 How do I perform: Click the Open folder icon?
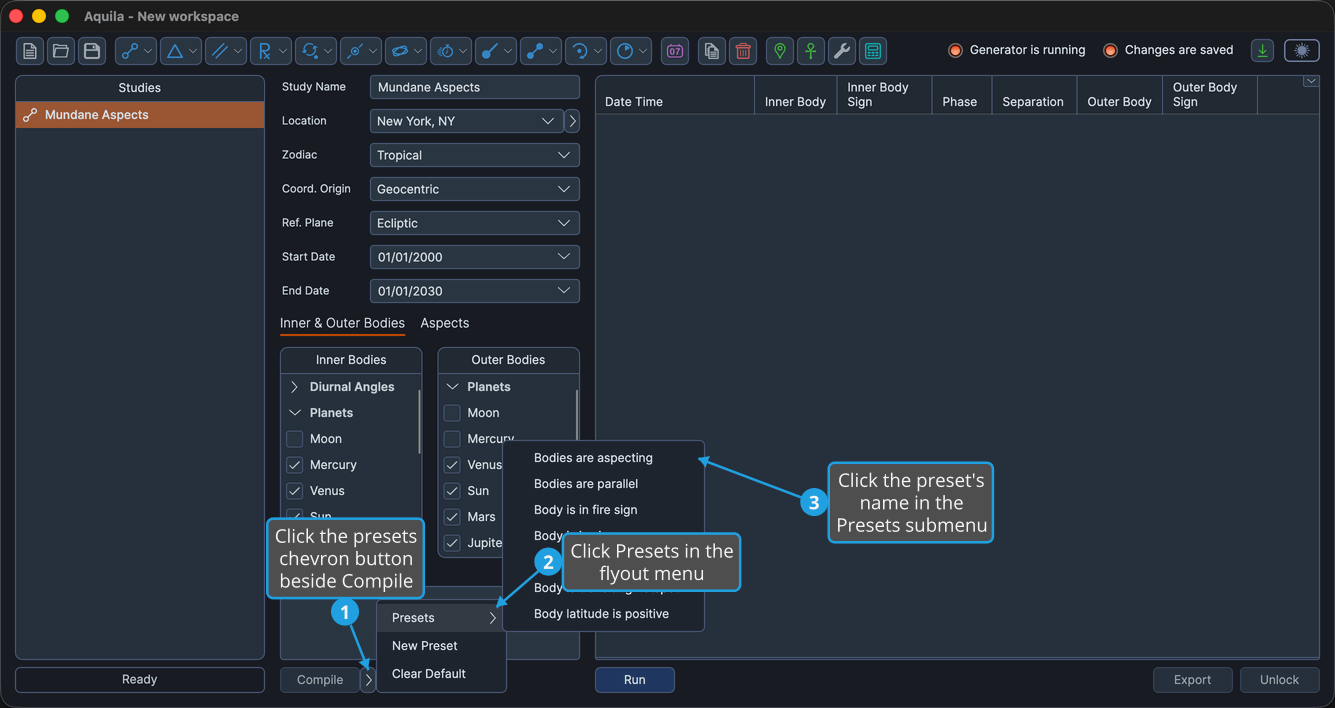[61, 51]
